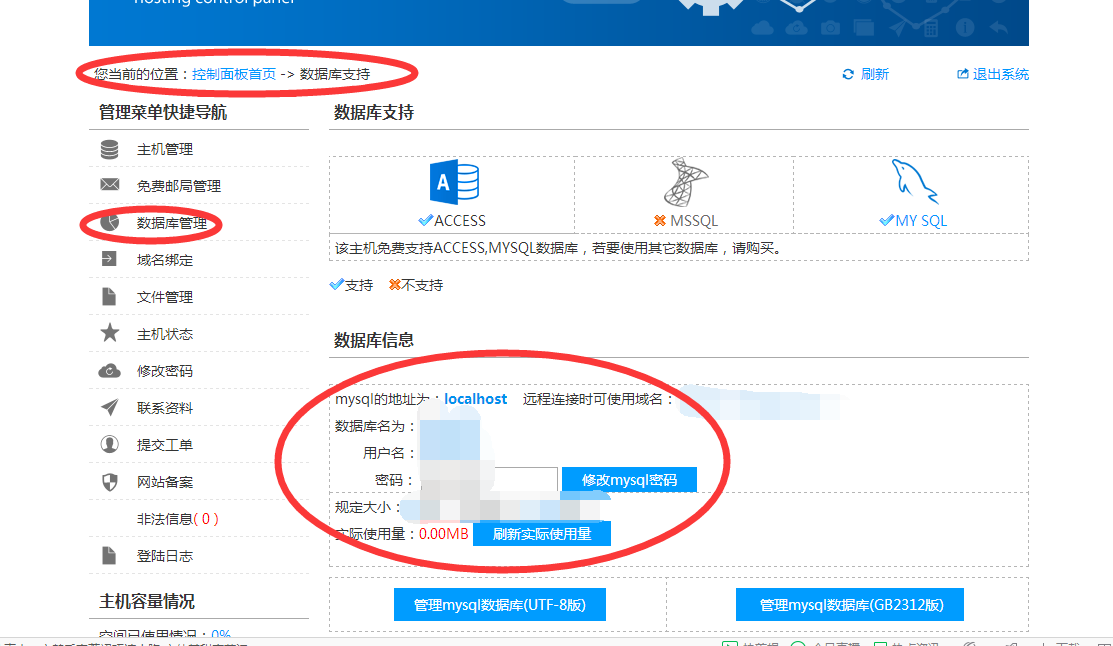Screen dimensions: 1113x646
Task: Click the shield icon beside 网站备案
Action: (109, 482)
